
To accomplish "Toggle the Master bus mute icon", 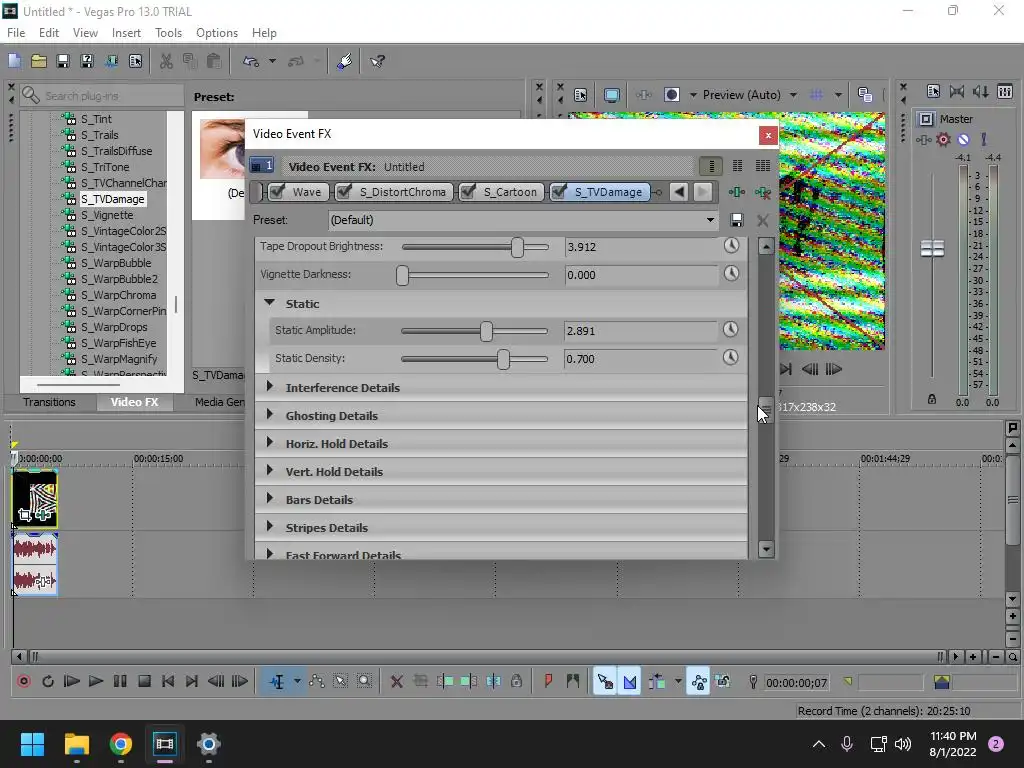I will tap(963, 139).
